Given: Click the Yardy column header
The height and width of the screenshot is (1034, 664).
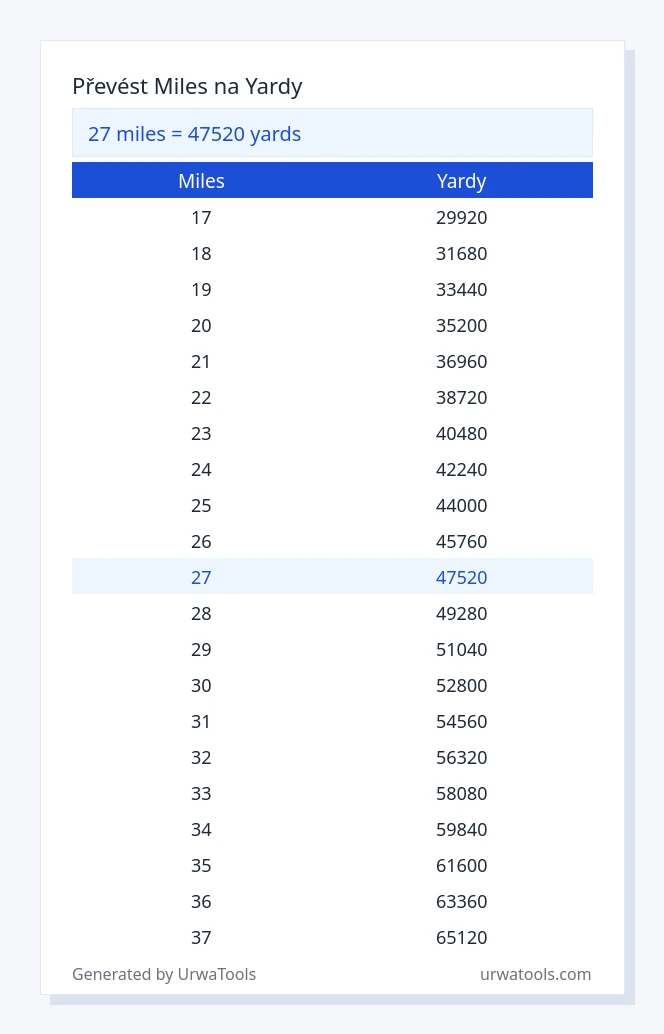Looking at the screenshot, I should click(462, 181).
